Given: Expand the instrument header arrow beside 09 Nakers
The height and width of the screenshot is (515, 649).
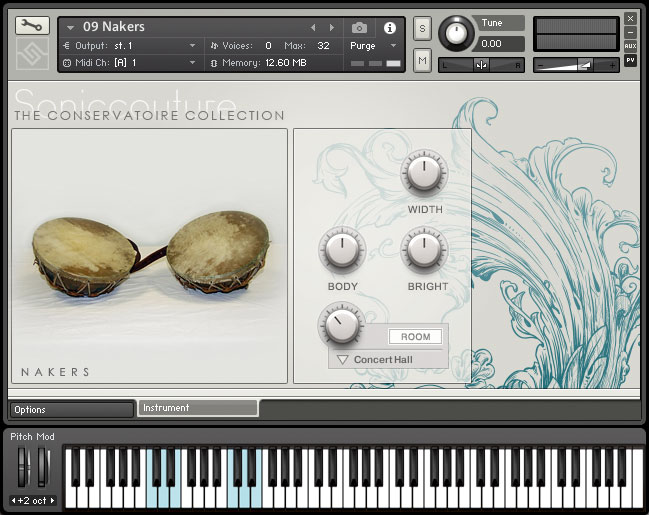Looking at the screenshot, I should 70,28.
